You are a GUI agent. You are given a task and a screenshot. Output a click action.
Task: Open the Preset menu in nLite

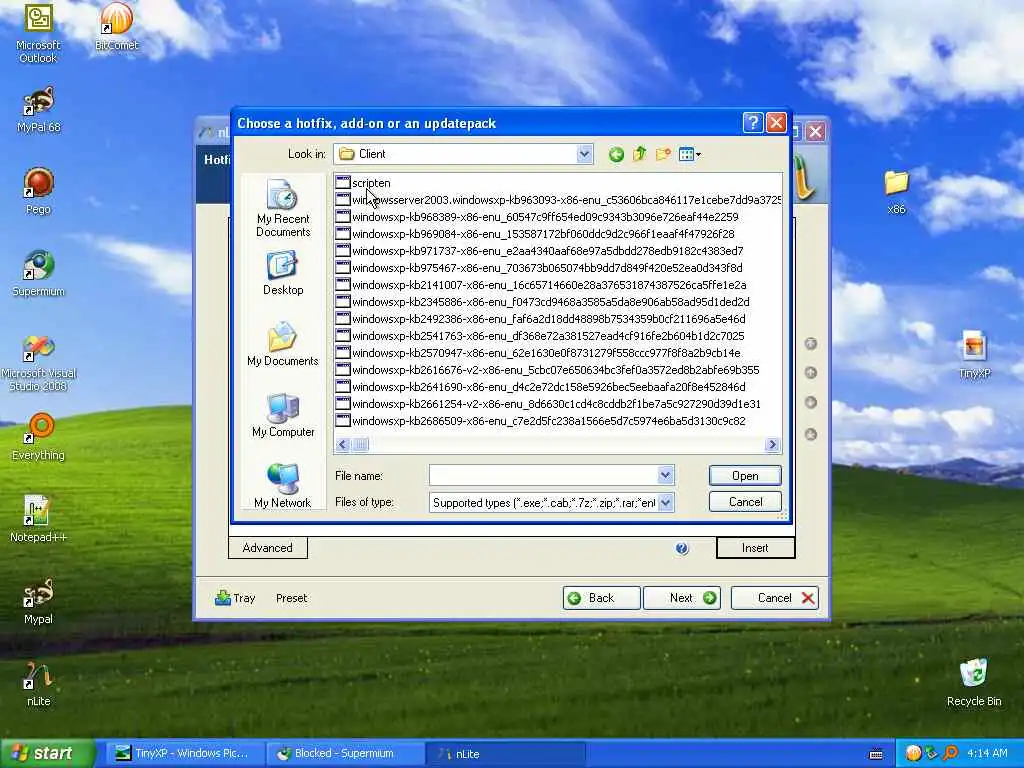coord(291,598)
